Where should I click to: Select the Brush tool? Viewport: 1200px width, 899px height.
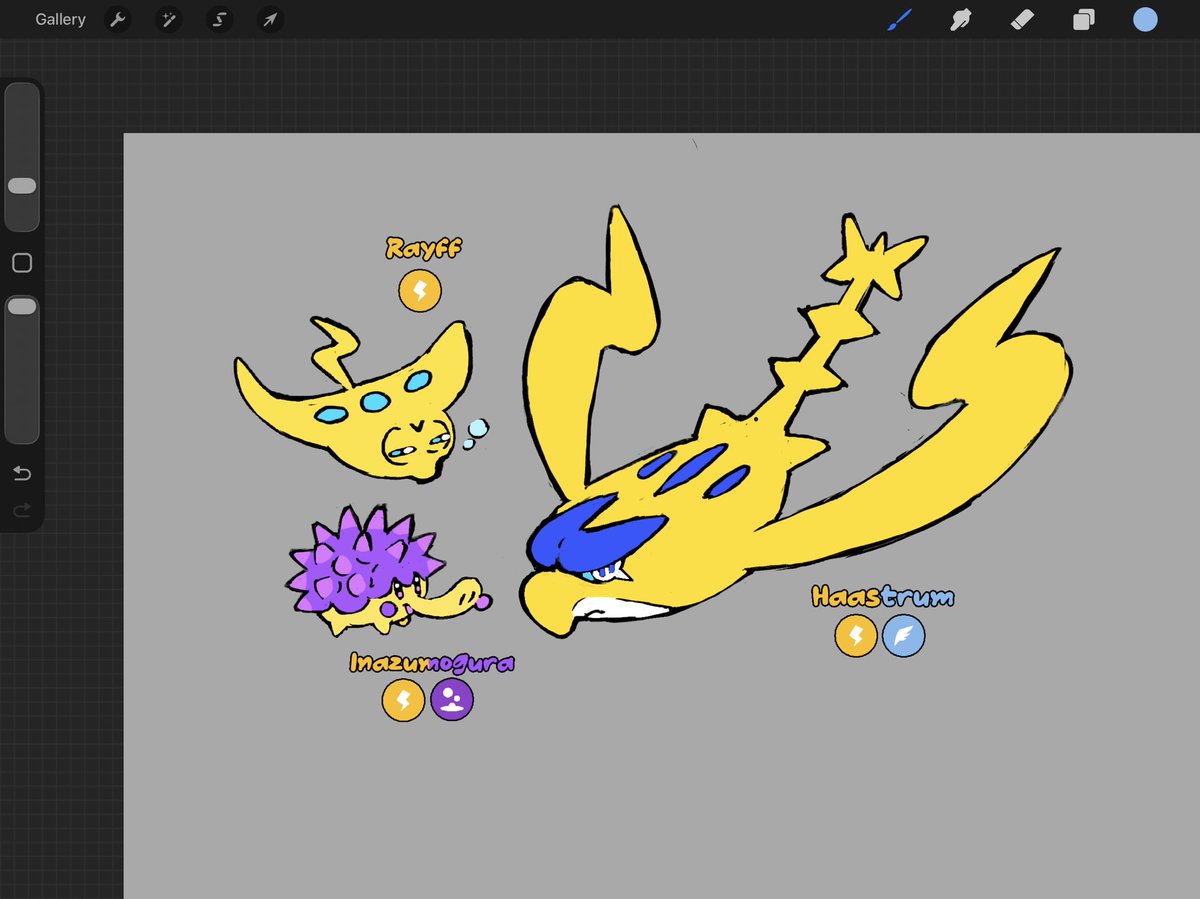900,20
